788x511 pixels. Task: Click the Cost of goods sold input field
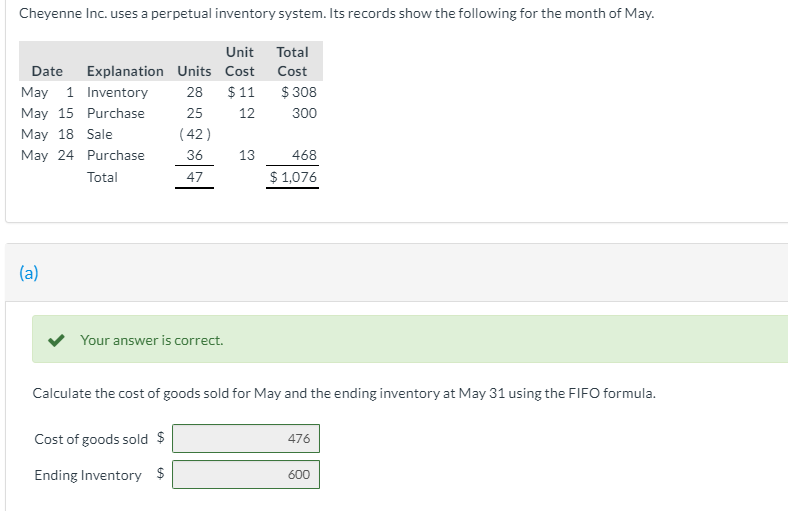(x=246, y=439)
